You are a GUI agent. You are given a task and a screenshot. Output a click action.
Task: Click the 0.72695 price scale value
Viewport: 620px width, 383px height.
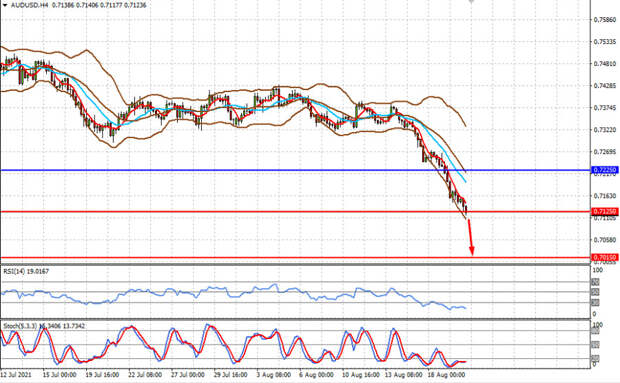click(605, 152)
